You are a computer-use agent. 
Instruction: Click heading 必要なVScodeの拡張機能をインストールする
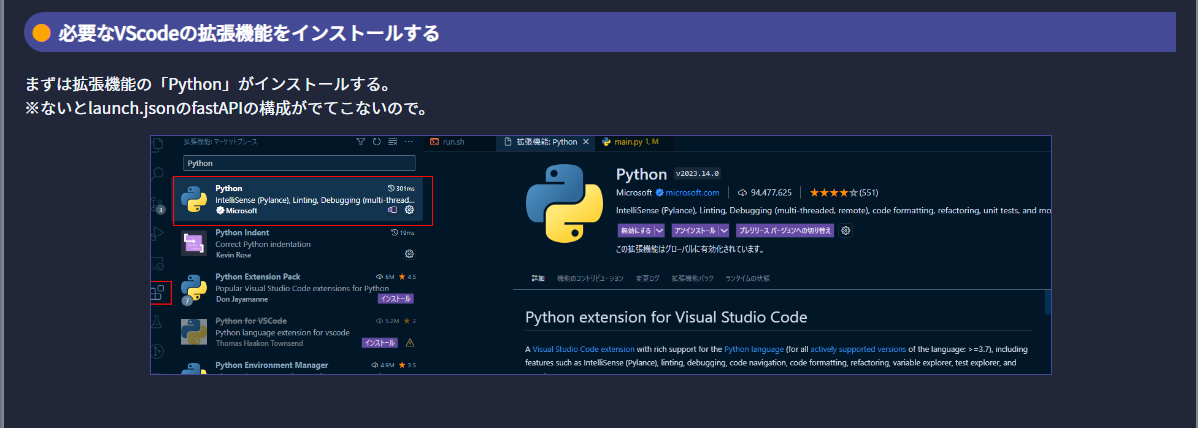248,33
